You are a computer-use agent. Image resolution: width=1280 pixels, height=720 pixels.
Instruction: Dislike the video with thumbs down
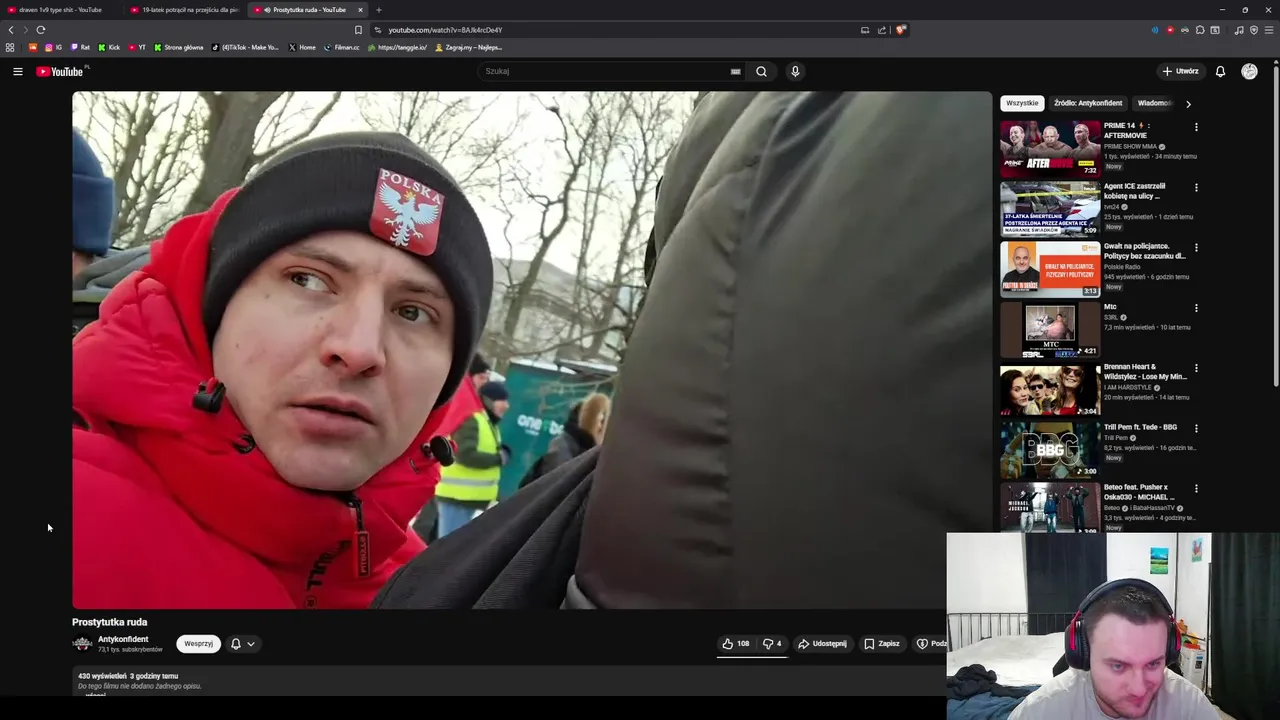(x=771, y=644)
